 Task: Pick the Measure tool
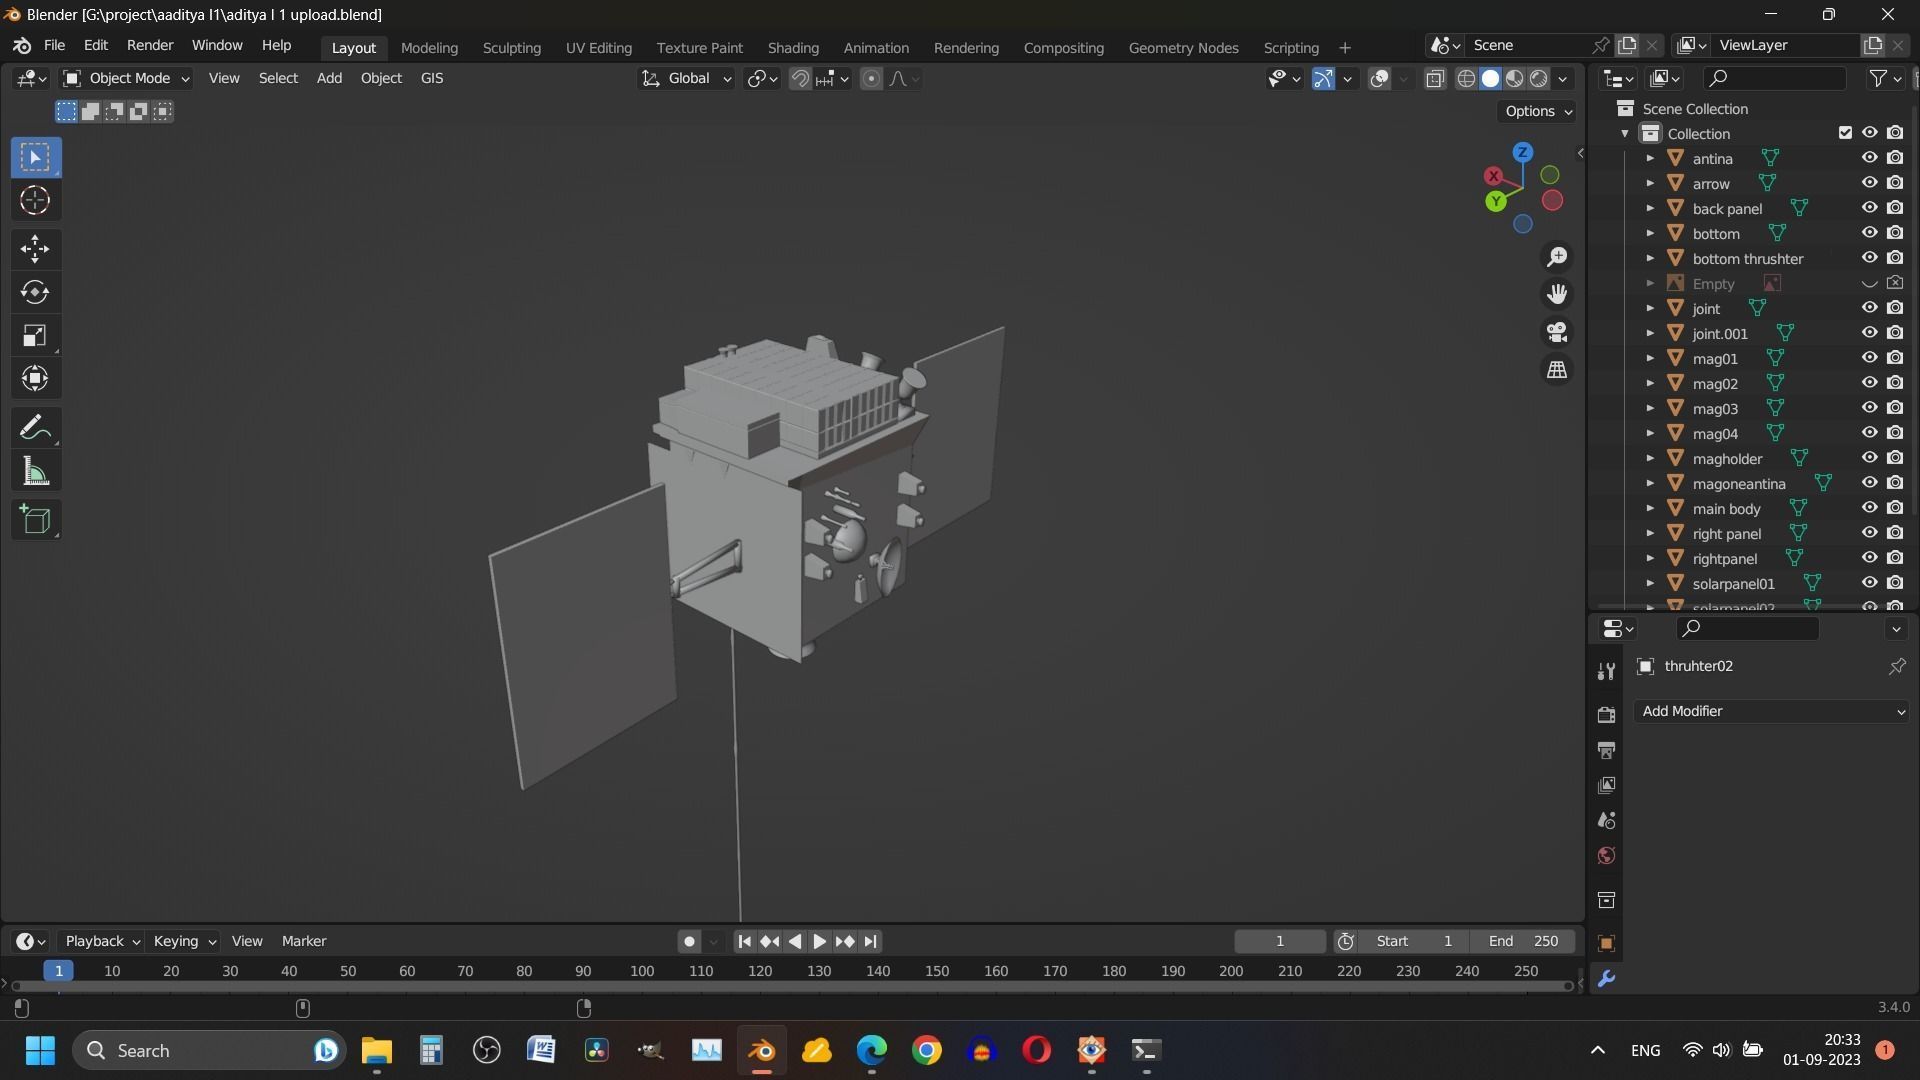tap(35, 472)
